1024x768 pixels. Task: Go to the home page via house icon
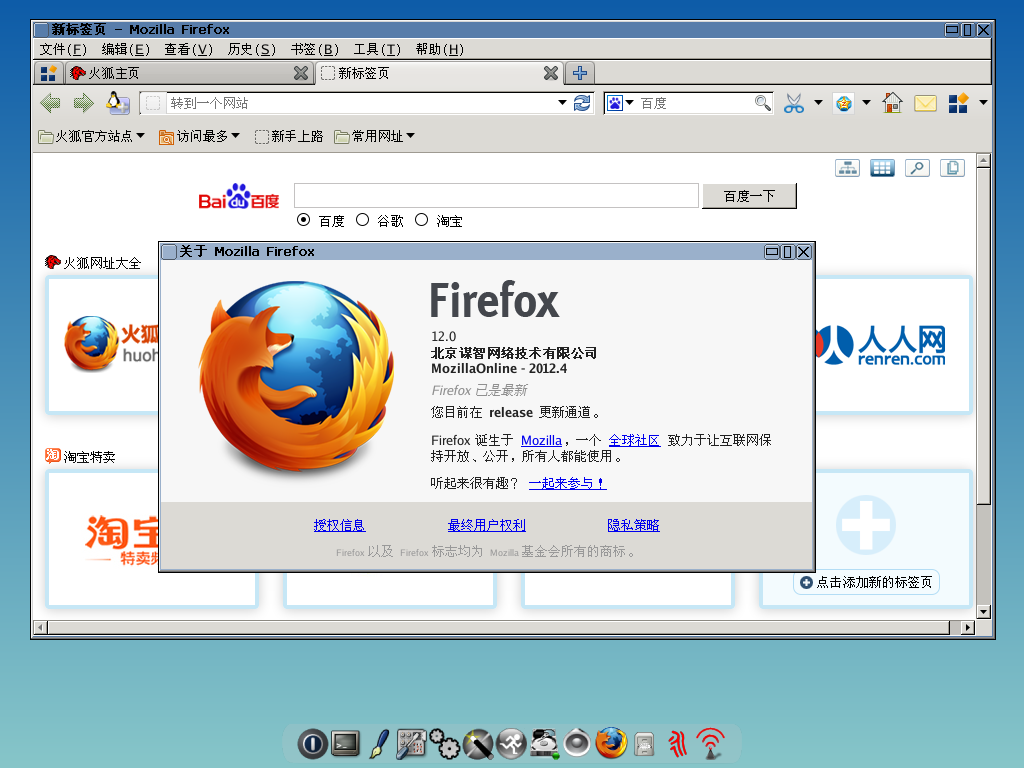coord(892,103)
